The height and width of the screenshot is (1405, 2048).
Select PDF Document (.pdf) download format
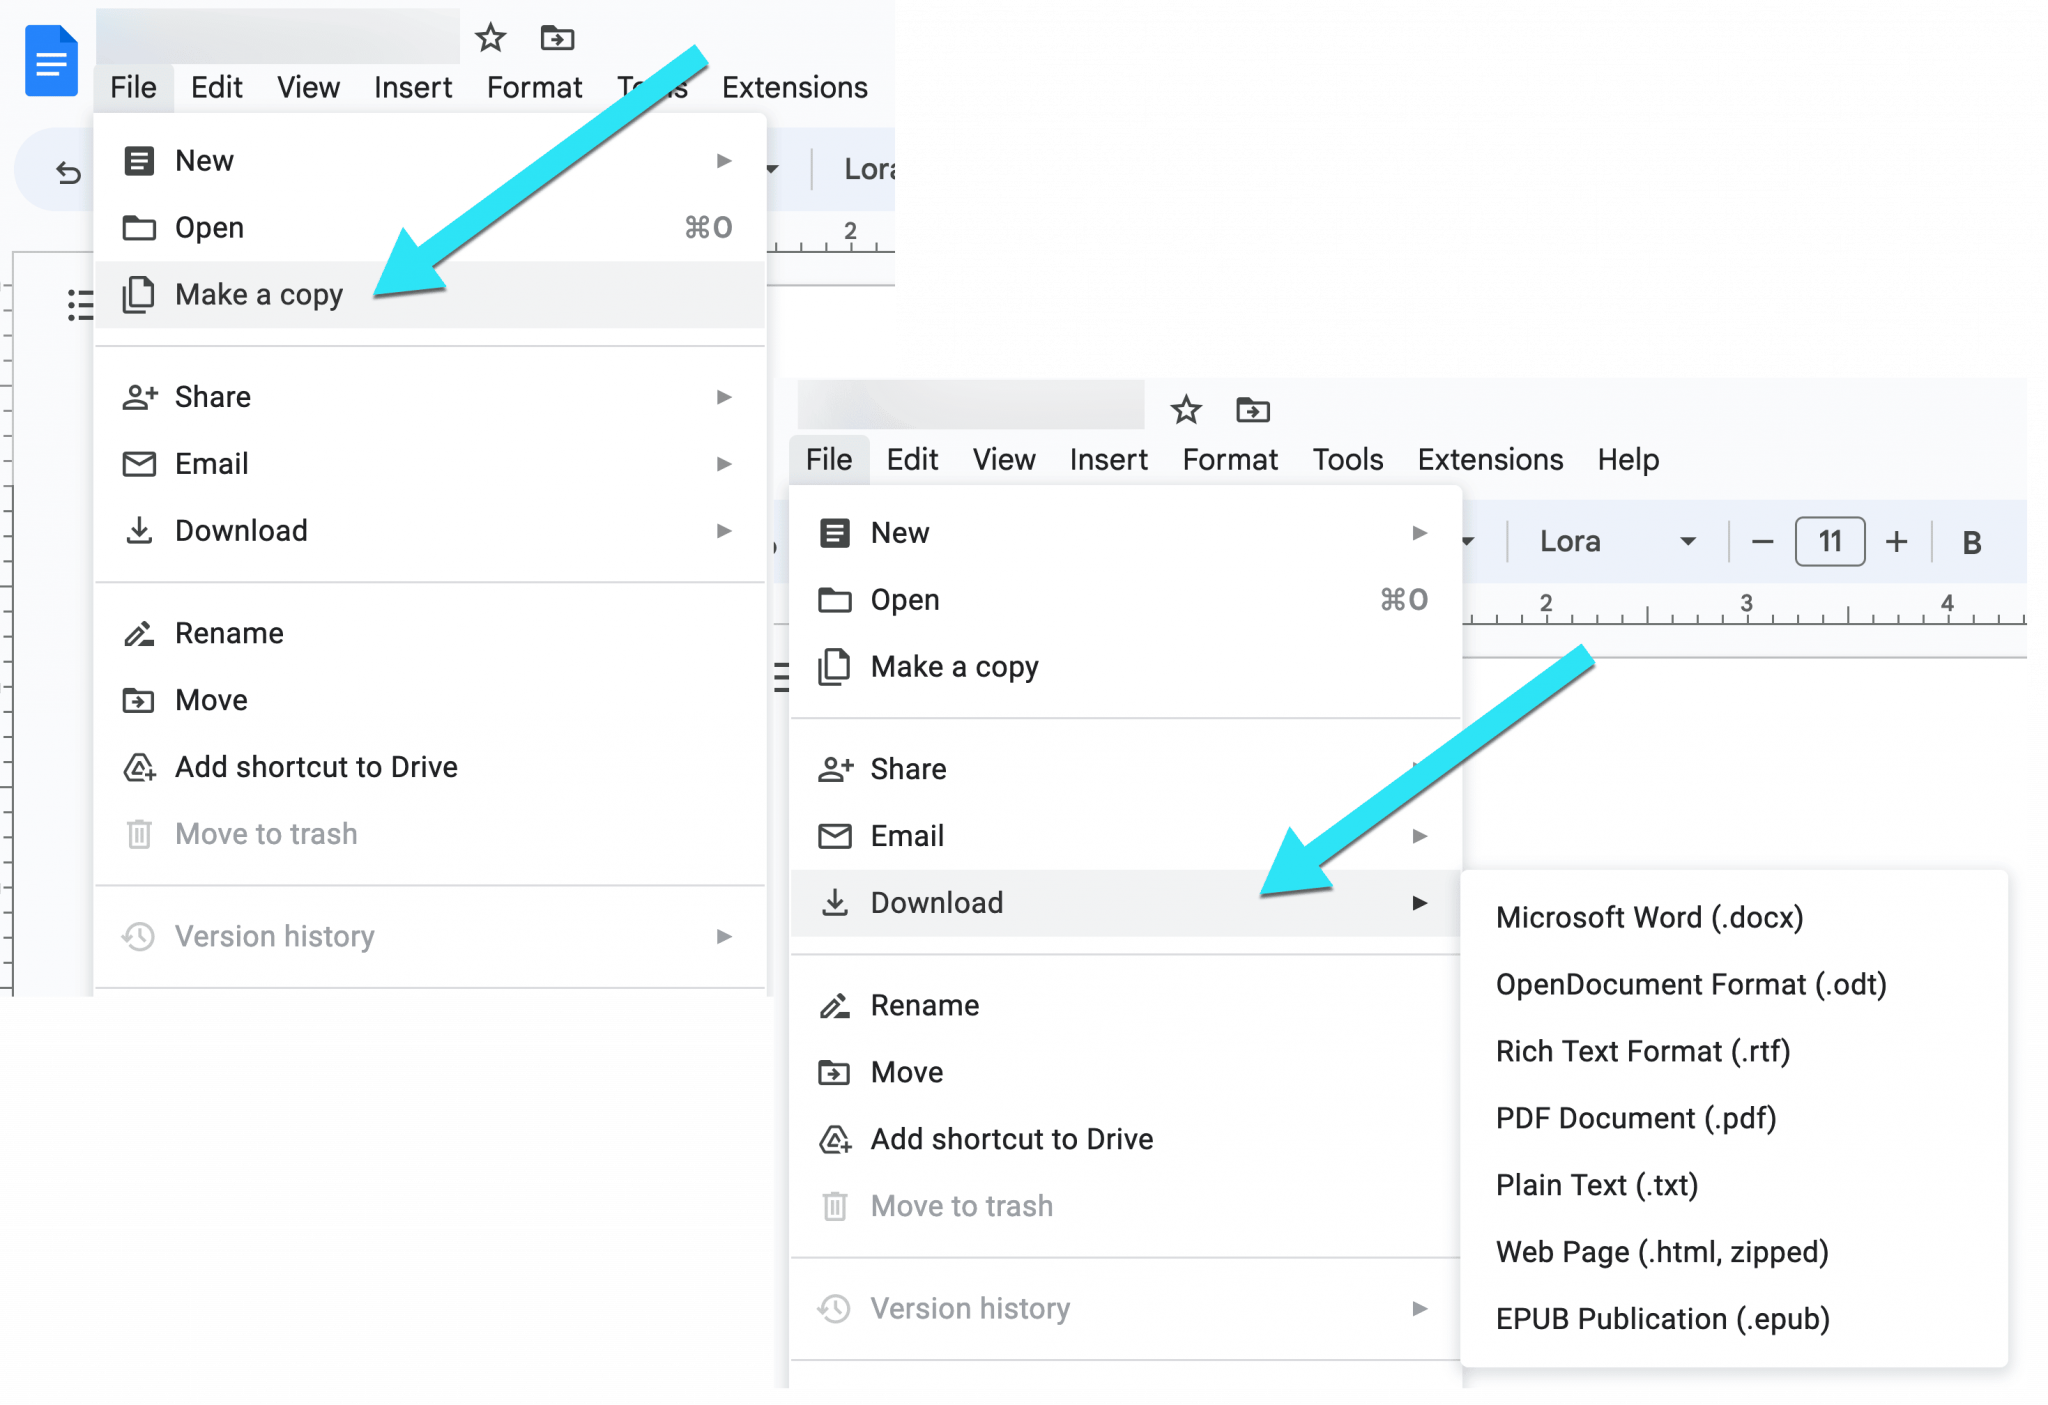(x=1634, y=1117)
